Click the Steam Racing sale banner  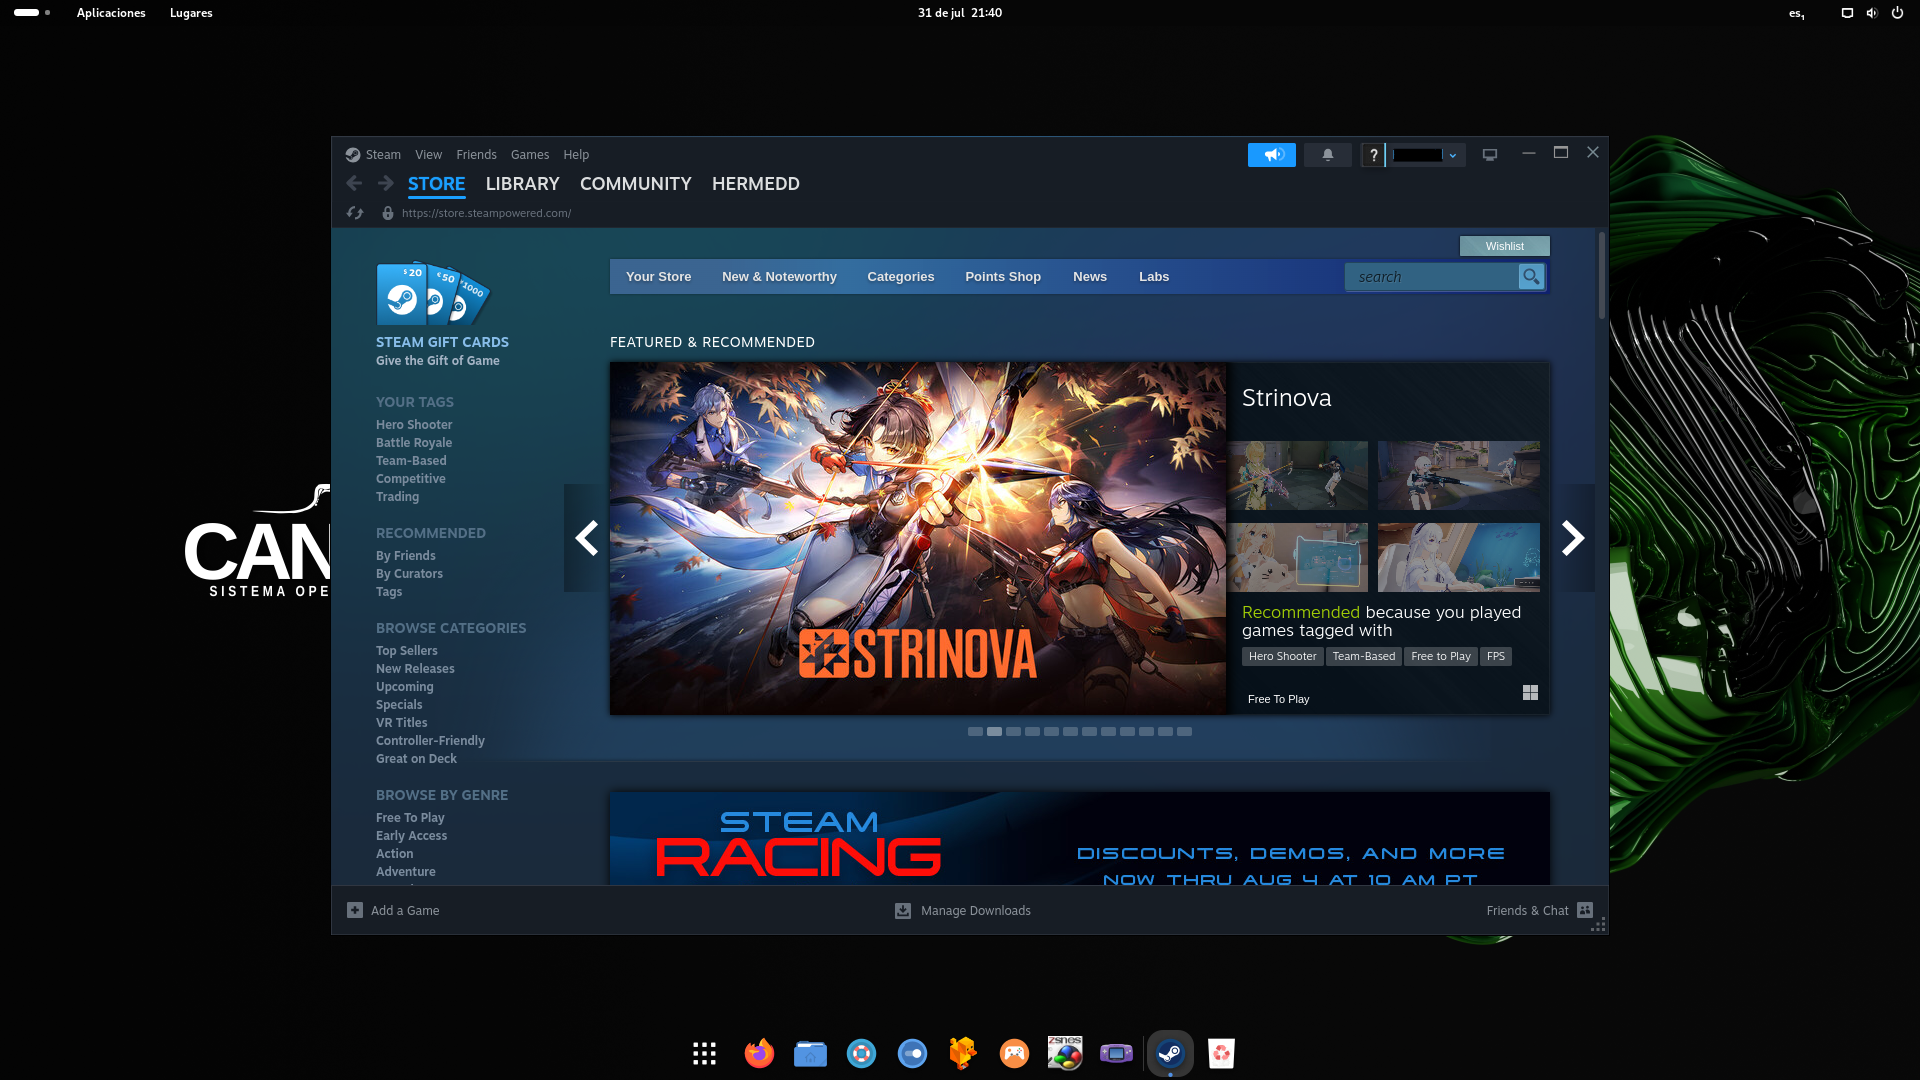pyautogui.click(x=1080, y=838)
